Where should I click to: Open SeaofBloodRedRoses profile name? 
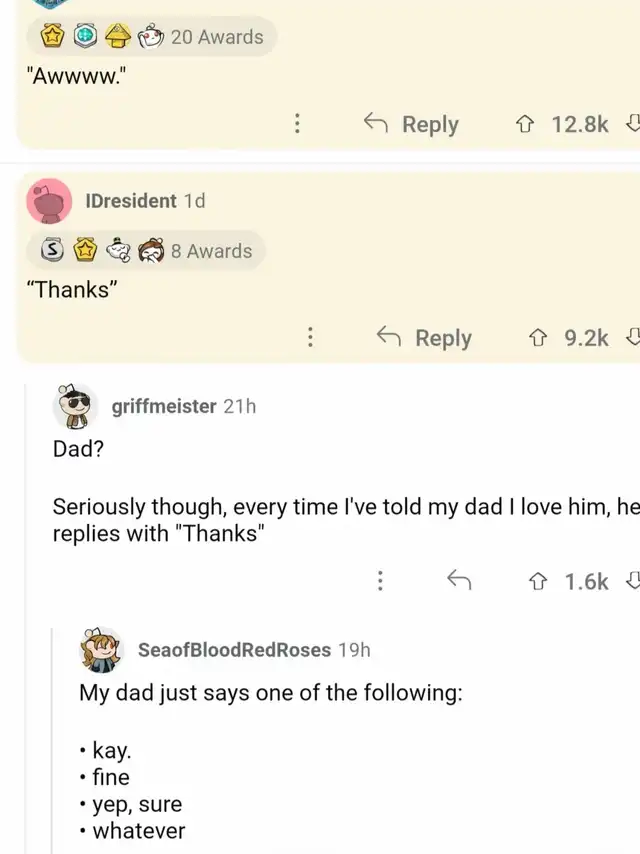point(234,649)
